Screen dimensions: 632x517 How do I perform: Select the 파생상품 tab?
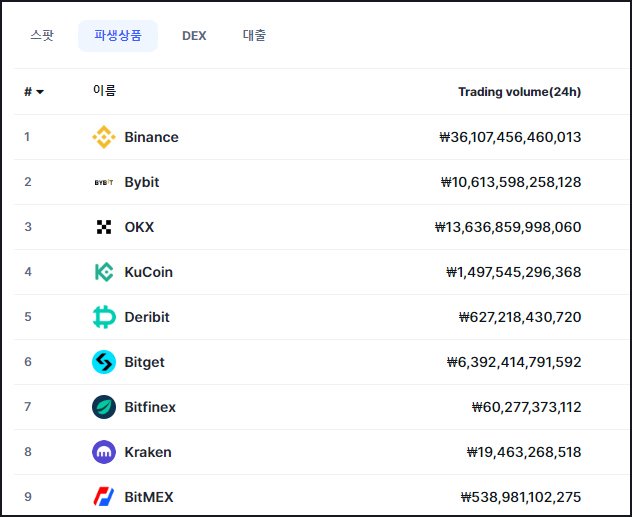[x=118, y=35]
